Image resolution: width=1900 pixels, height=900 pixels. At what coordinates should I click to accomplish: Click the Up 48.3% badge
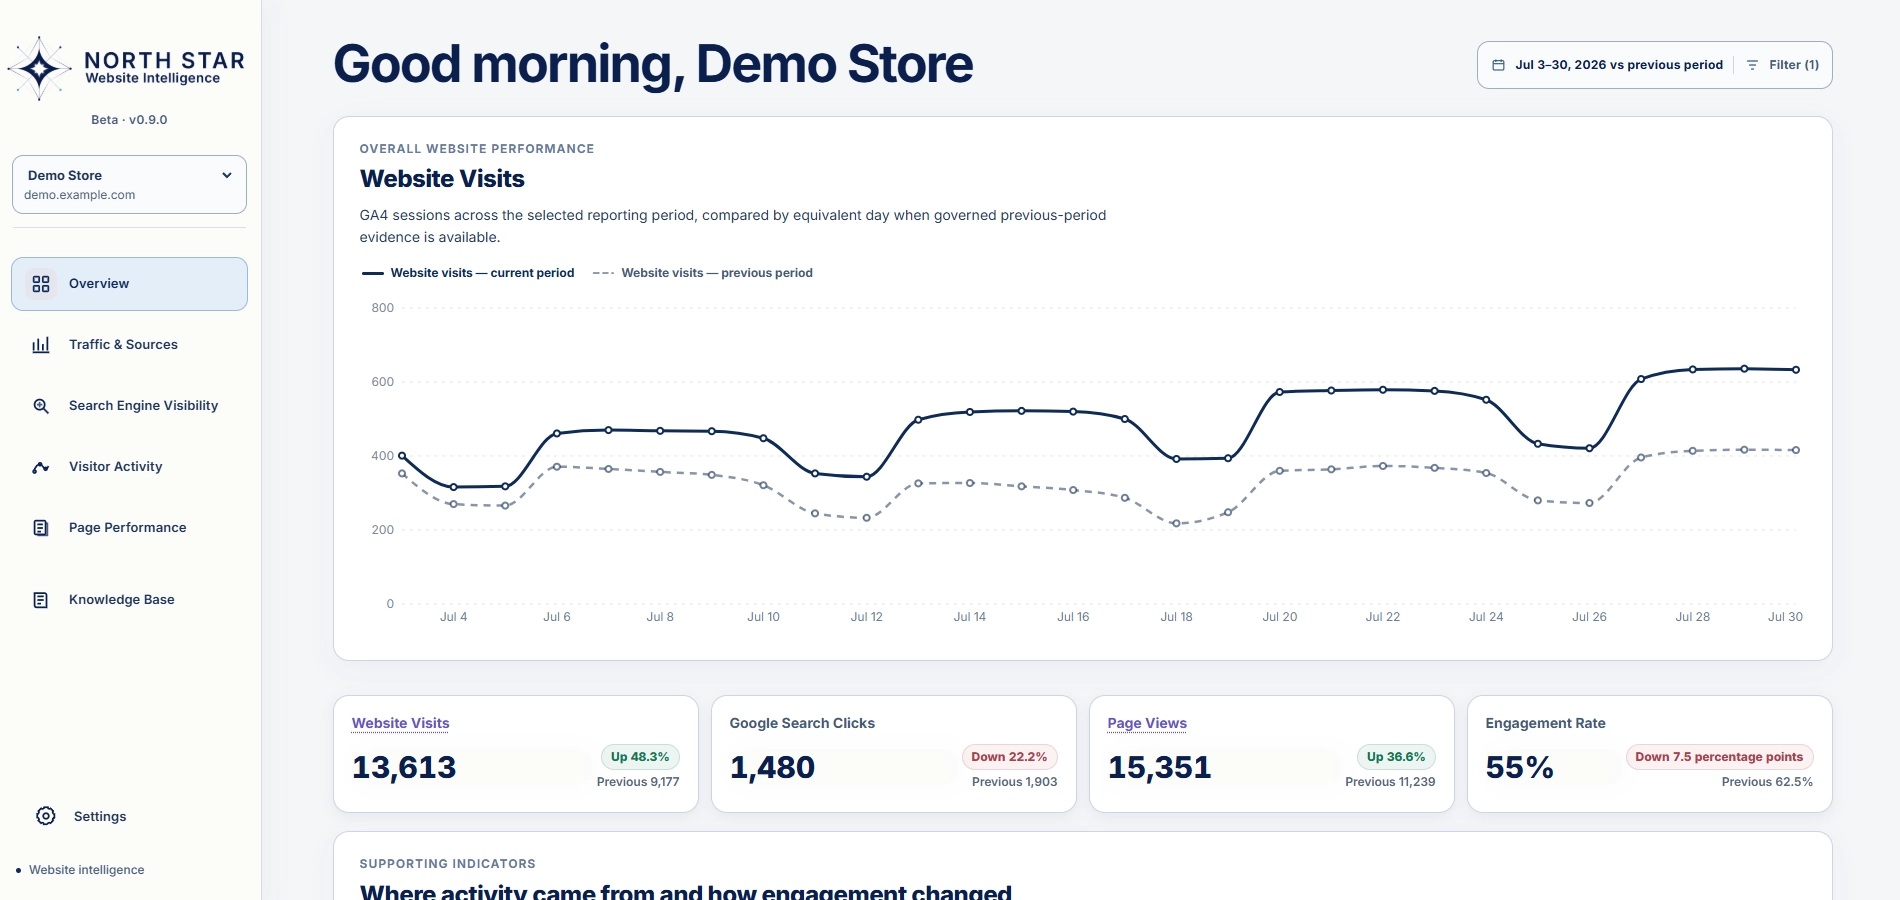coord(640,757)
